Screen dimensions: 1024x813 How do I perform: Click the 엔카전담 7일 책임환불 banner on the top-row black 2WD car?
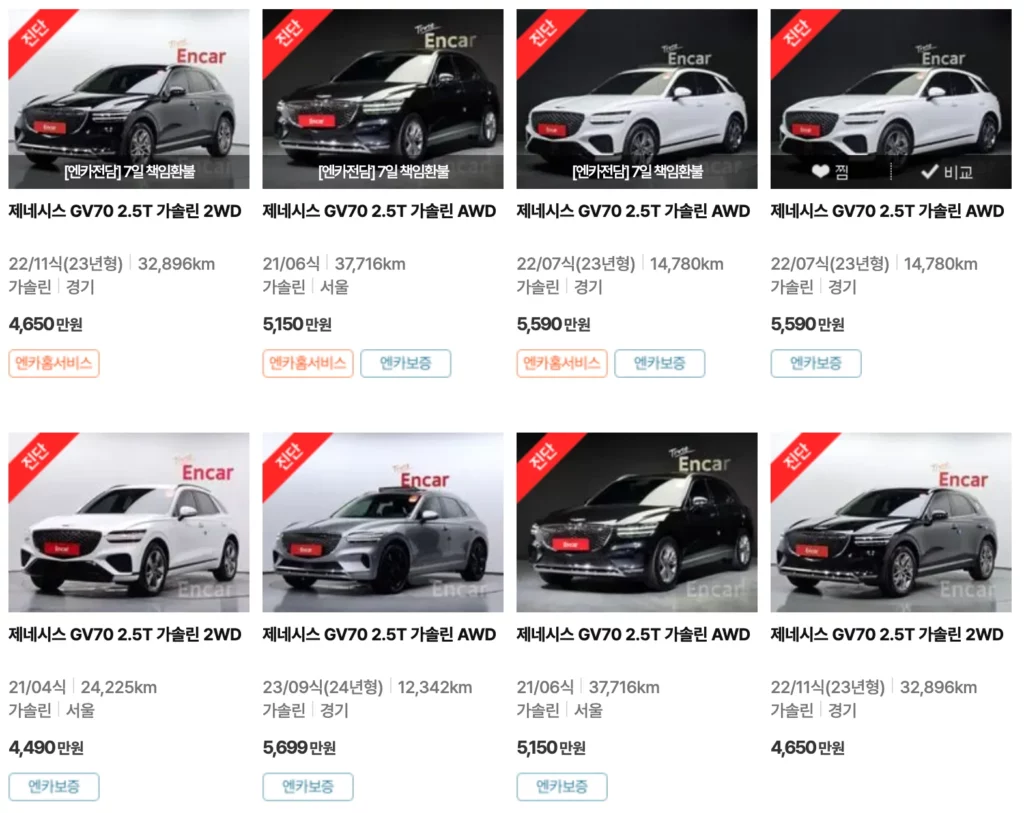point(129,172)
